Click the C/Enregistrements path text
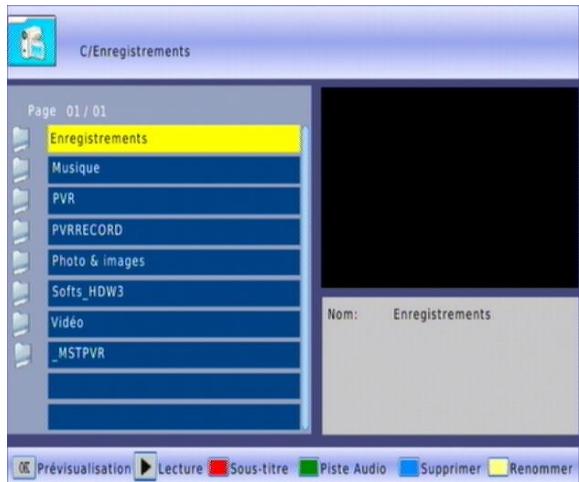 [135, 51]
